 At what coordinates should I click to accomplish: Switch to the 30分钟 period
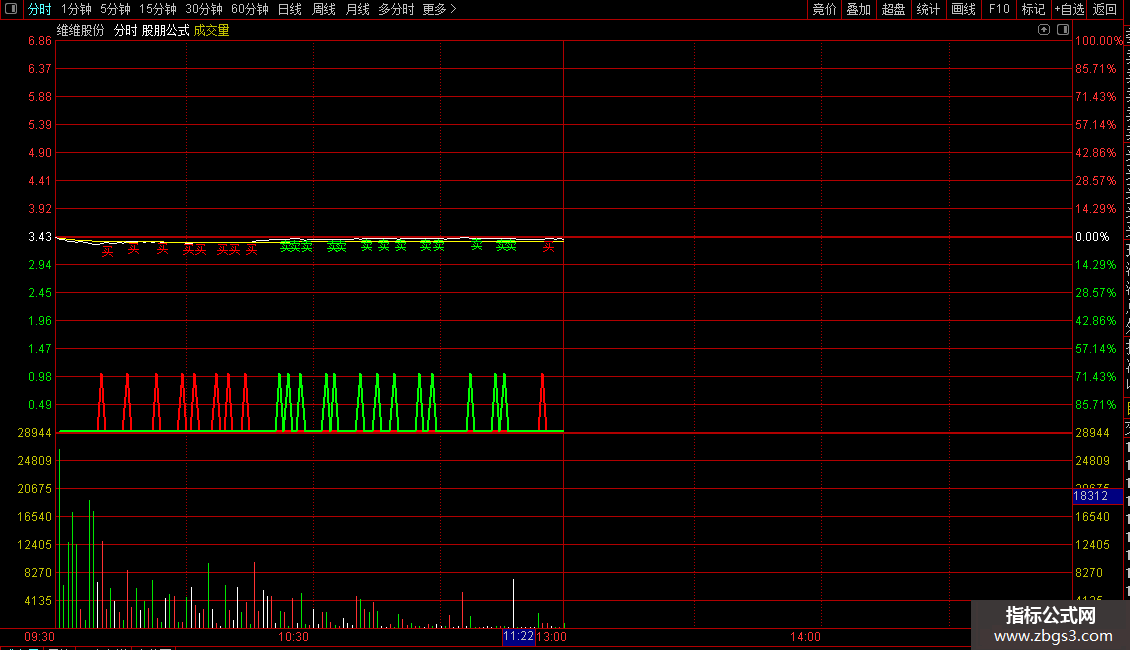pyautogui.click(x=204, y=9)
